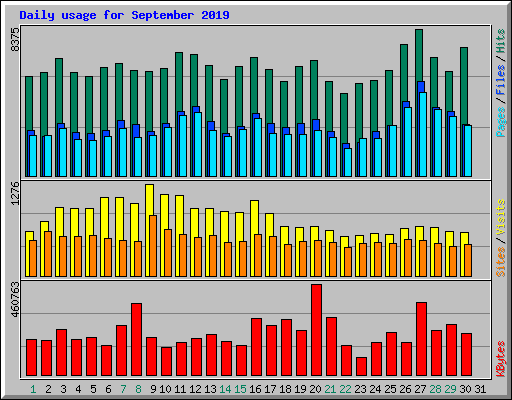Select the tallest red KBytes bar for day 20
Screen dimensions: 512x400
tap(316, 330)
